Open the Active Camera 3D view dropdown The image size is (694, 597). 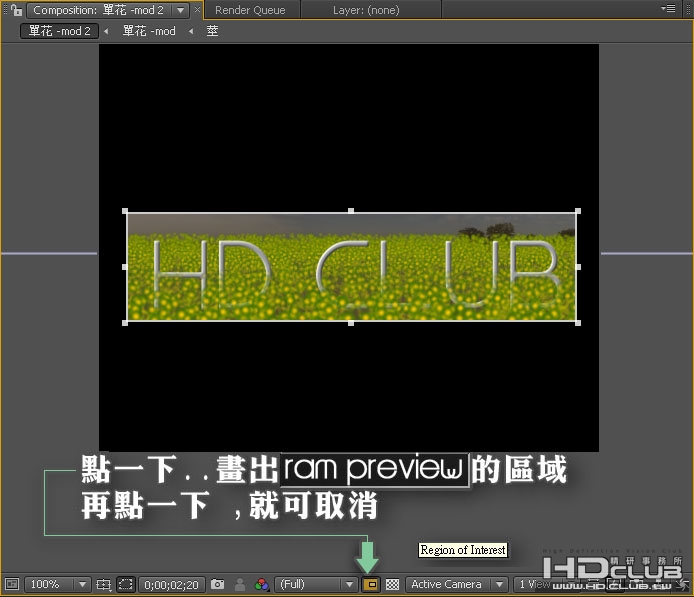tap(457, 584)
